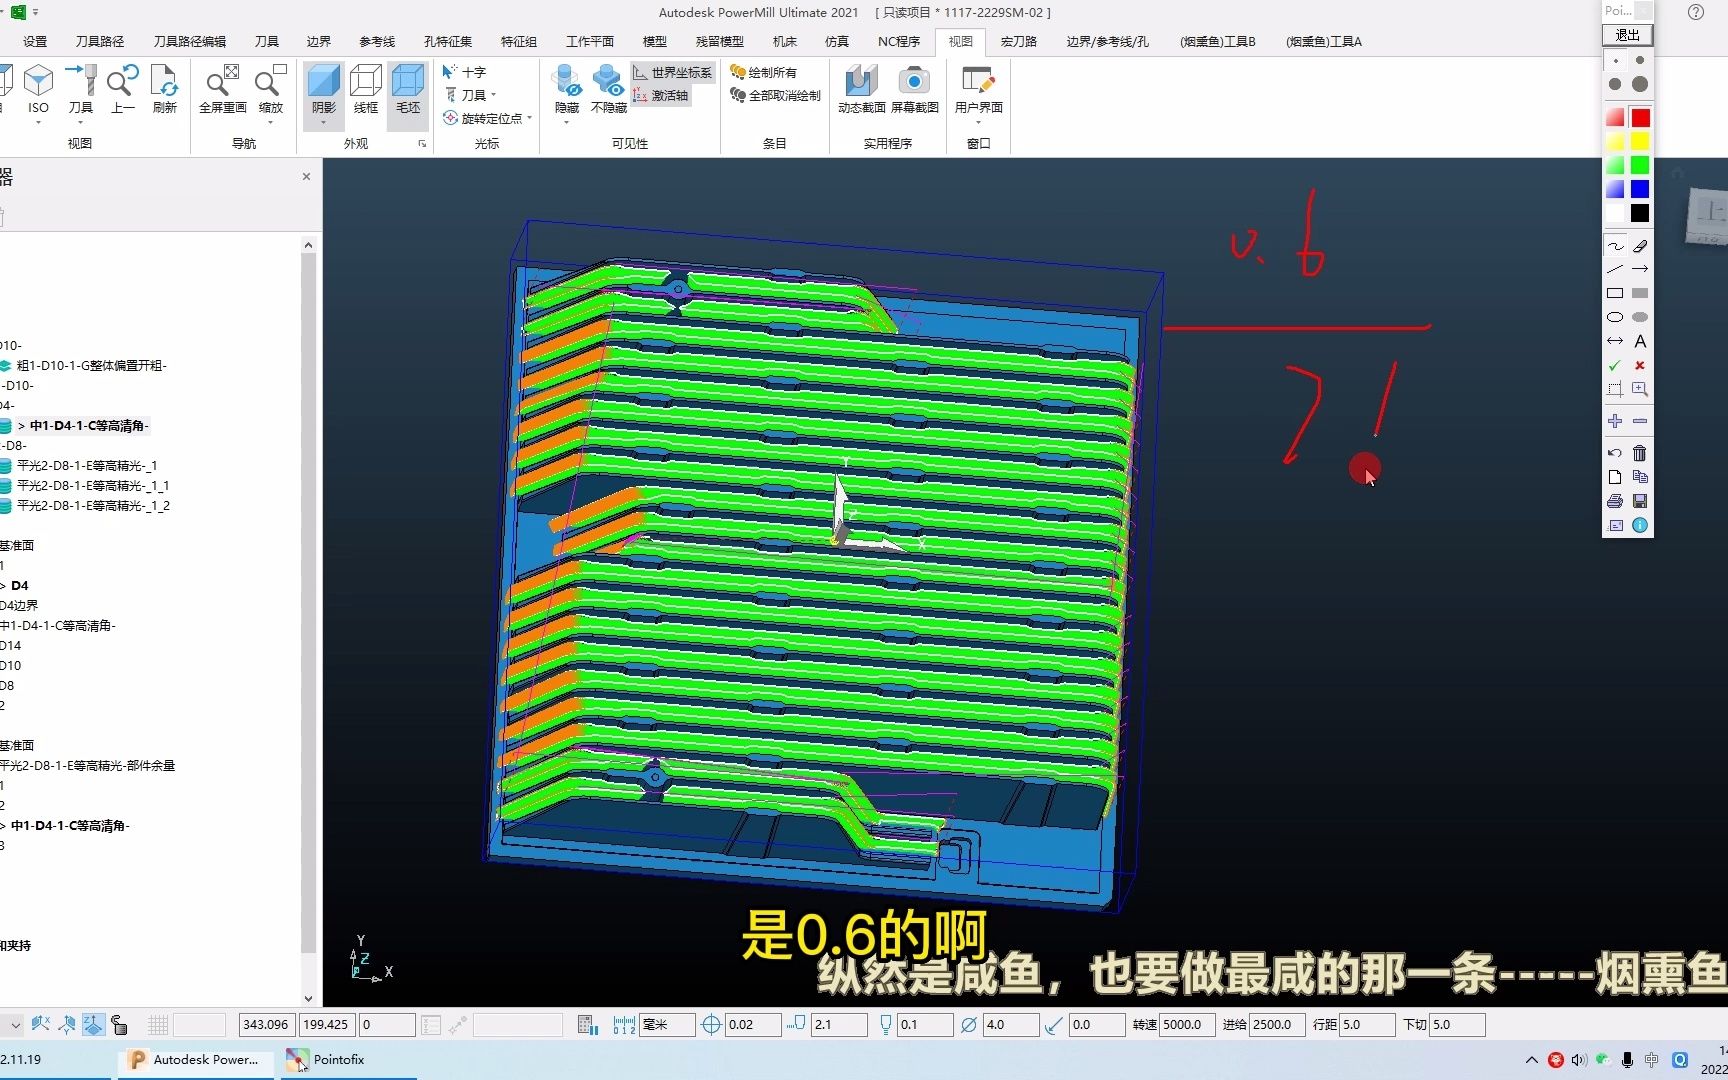Open the 刀具路径 ribbon tab

[100, 41]
